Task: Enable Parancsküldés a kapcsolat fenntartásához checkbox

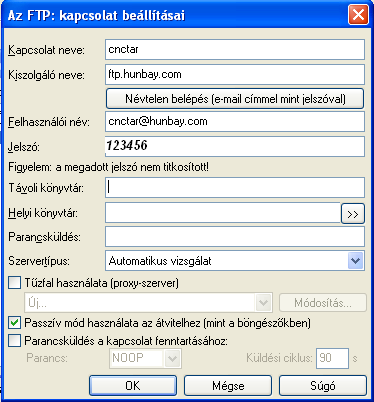Action: [x=14, y=341]
